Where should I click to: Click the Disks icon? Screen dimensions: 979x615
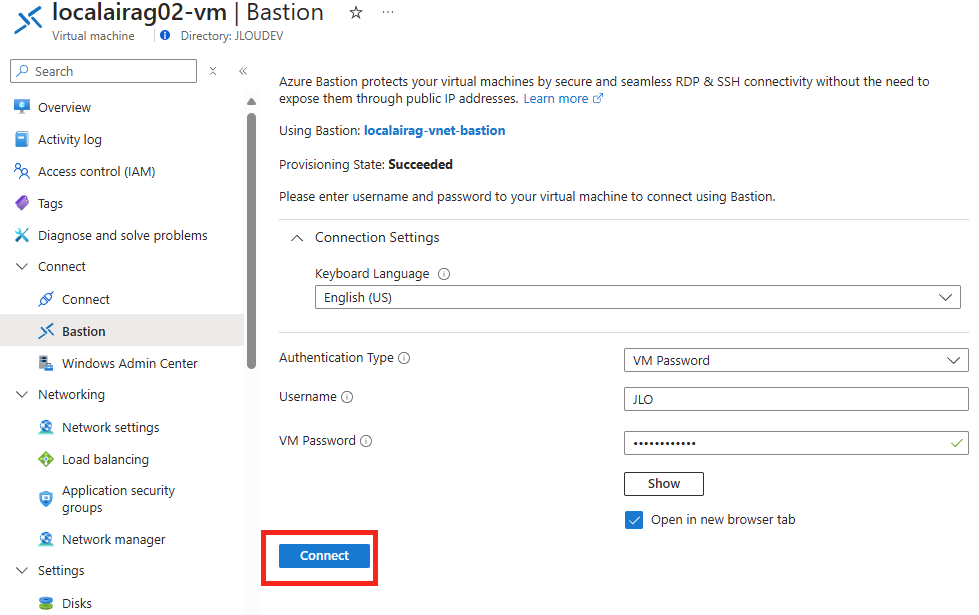[x=46, y=603]
